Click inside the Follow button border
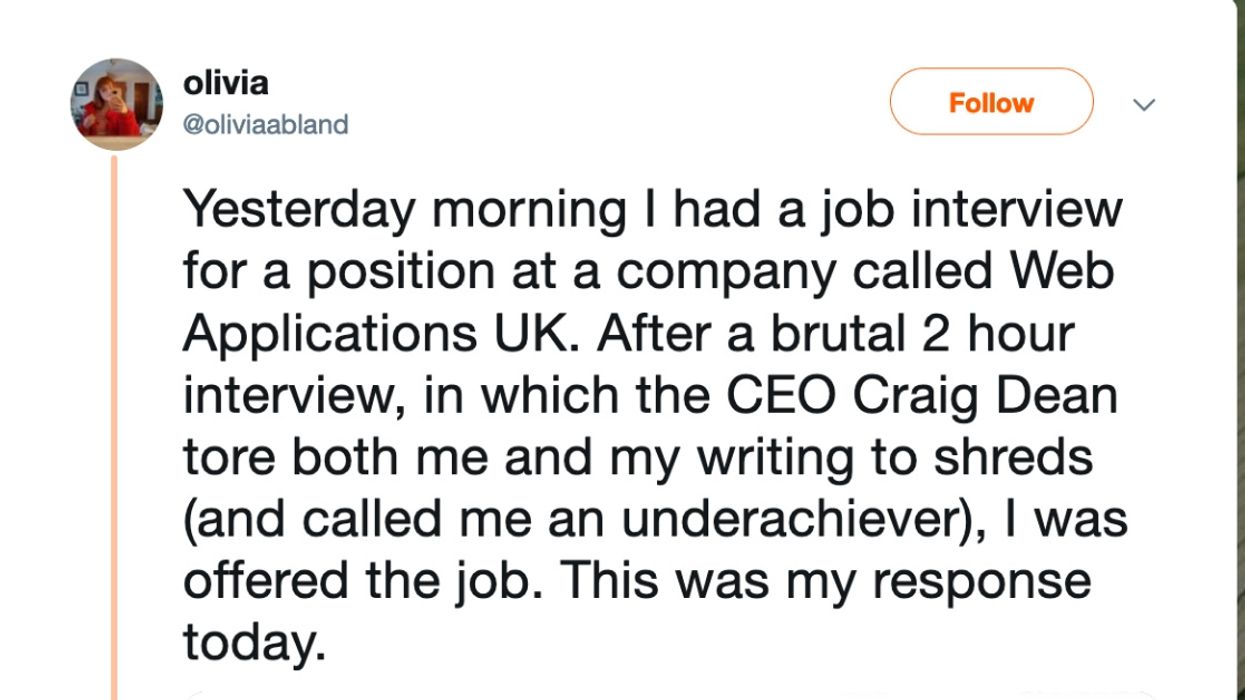This screenshot has height=700, width=1245. coord(990,101)
